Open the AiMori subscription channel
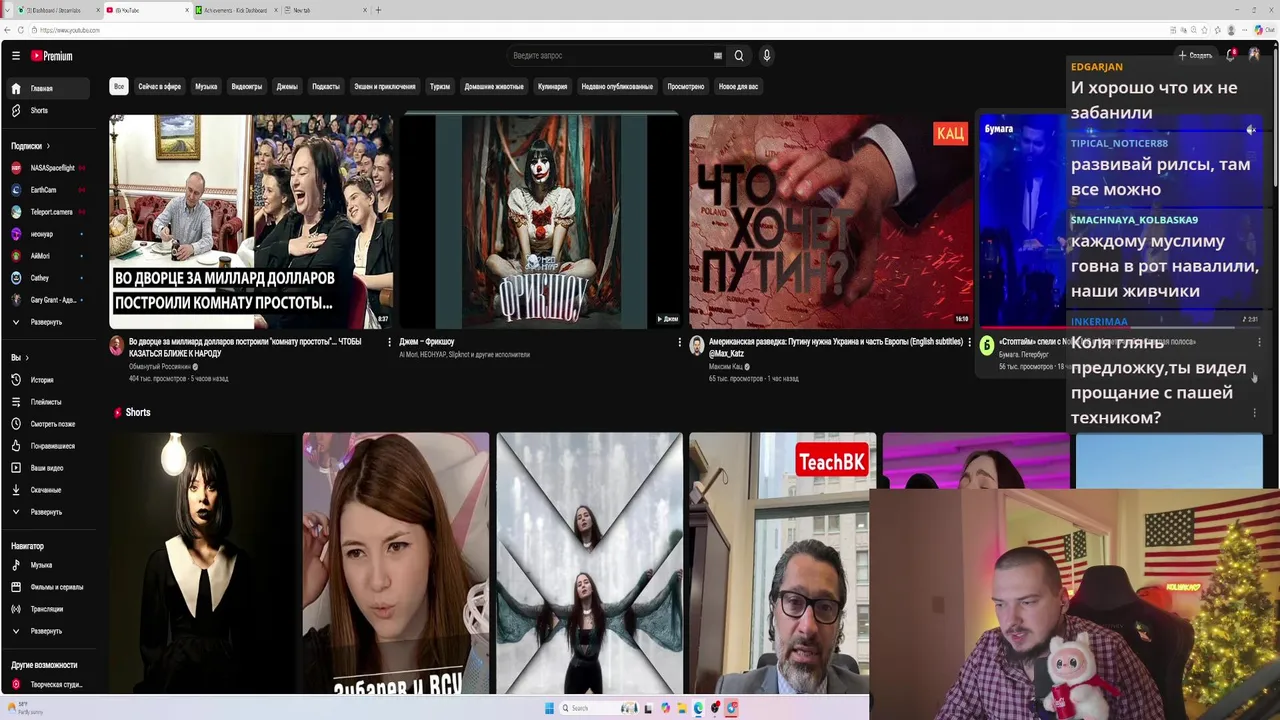The height and width of the screenshot is (720, 1280). click(x=46, y=256)
